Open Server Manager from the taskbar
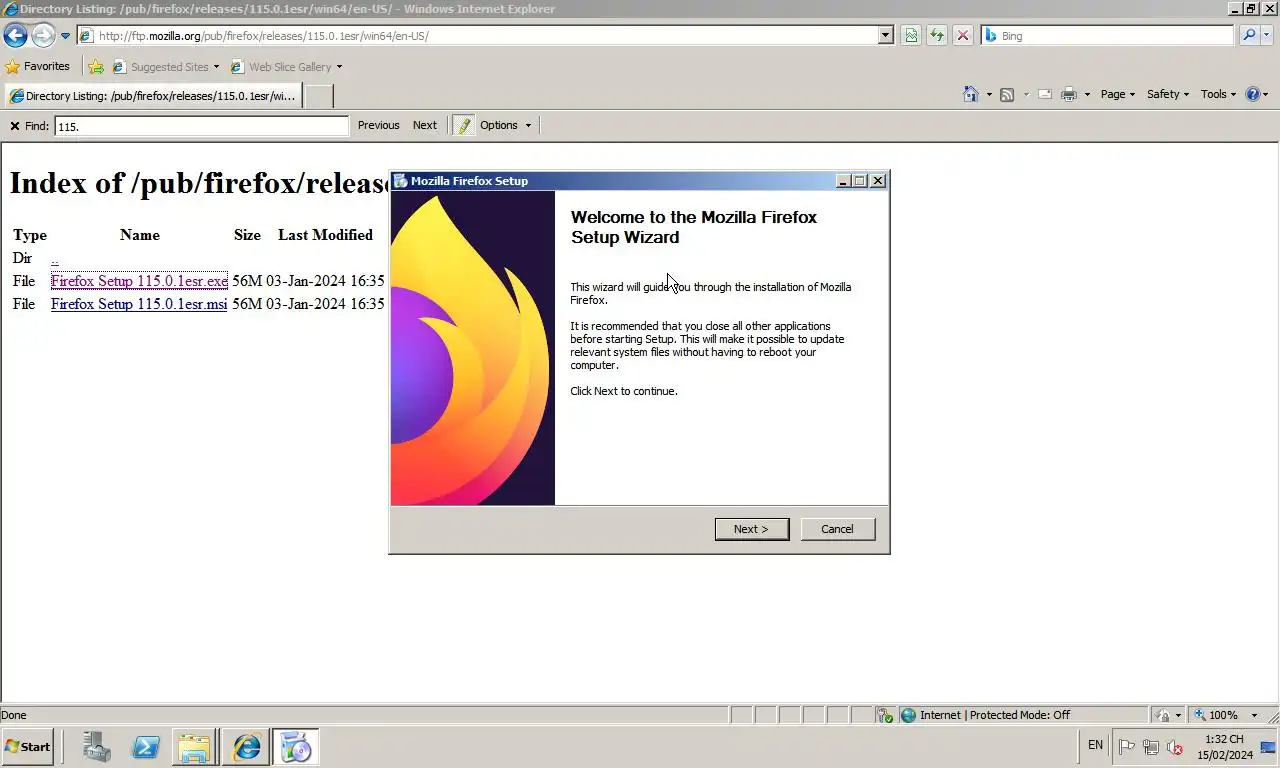The height and width of the screenshot is (768, 1280). coord(97,747)
